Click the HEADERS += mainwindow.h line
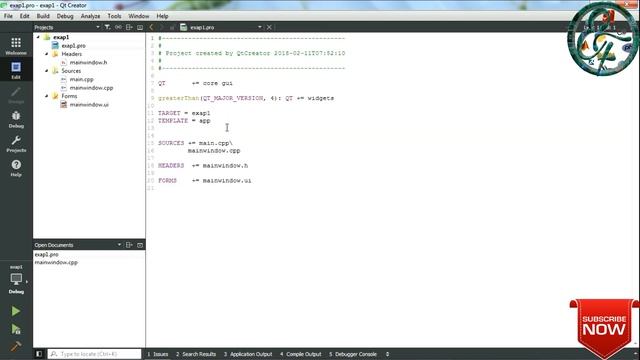640x360 pixels. [203, 166]
